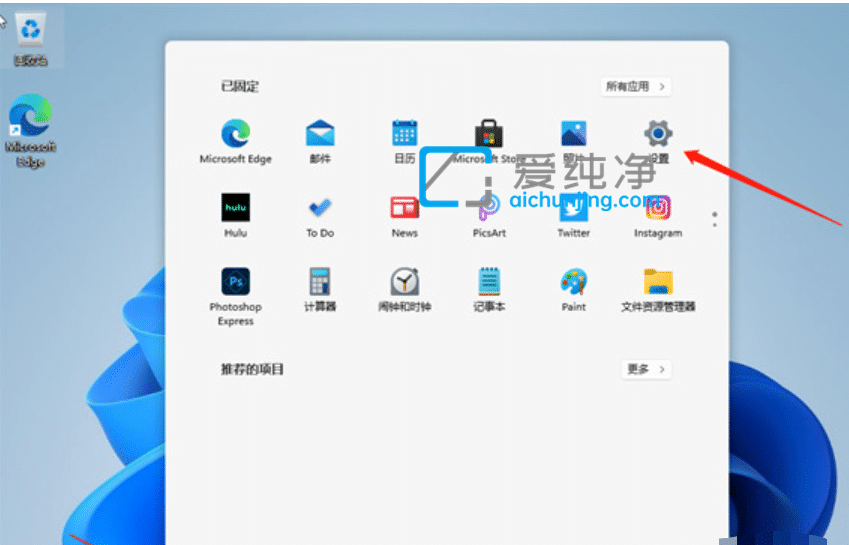
Task: Launch Microsoft Store from pinned apps
Action: (x=489, y=133)
